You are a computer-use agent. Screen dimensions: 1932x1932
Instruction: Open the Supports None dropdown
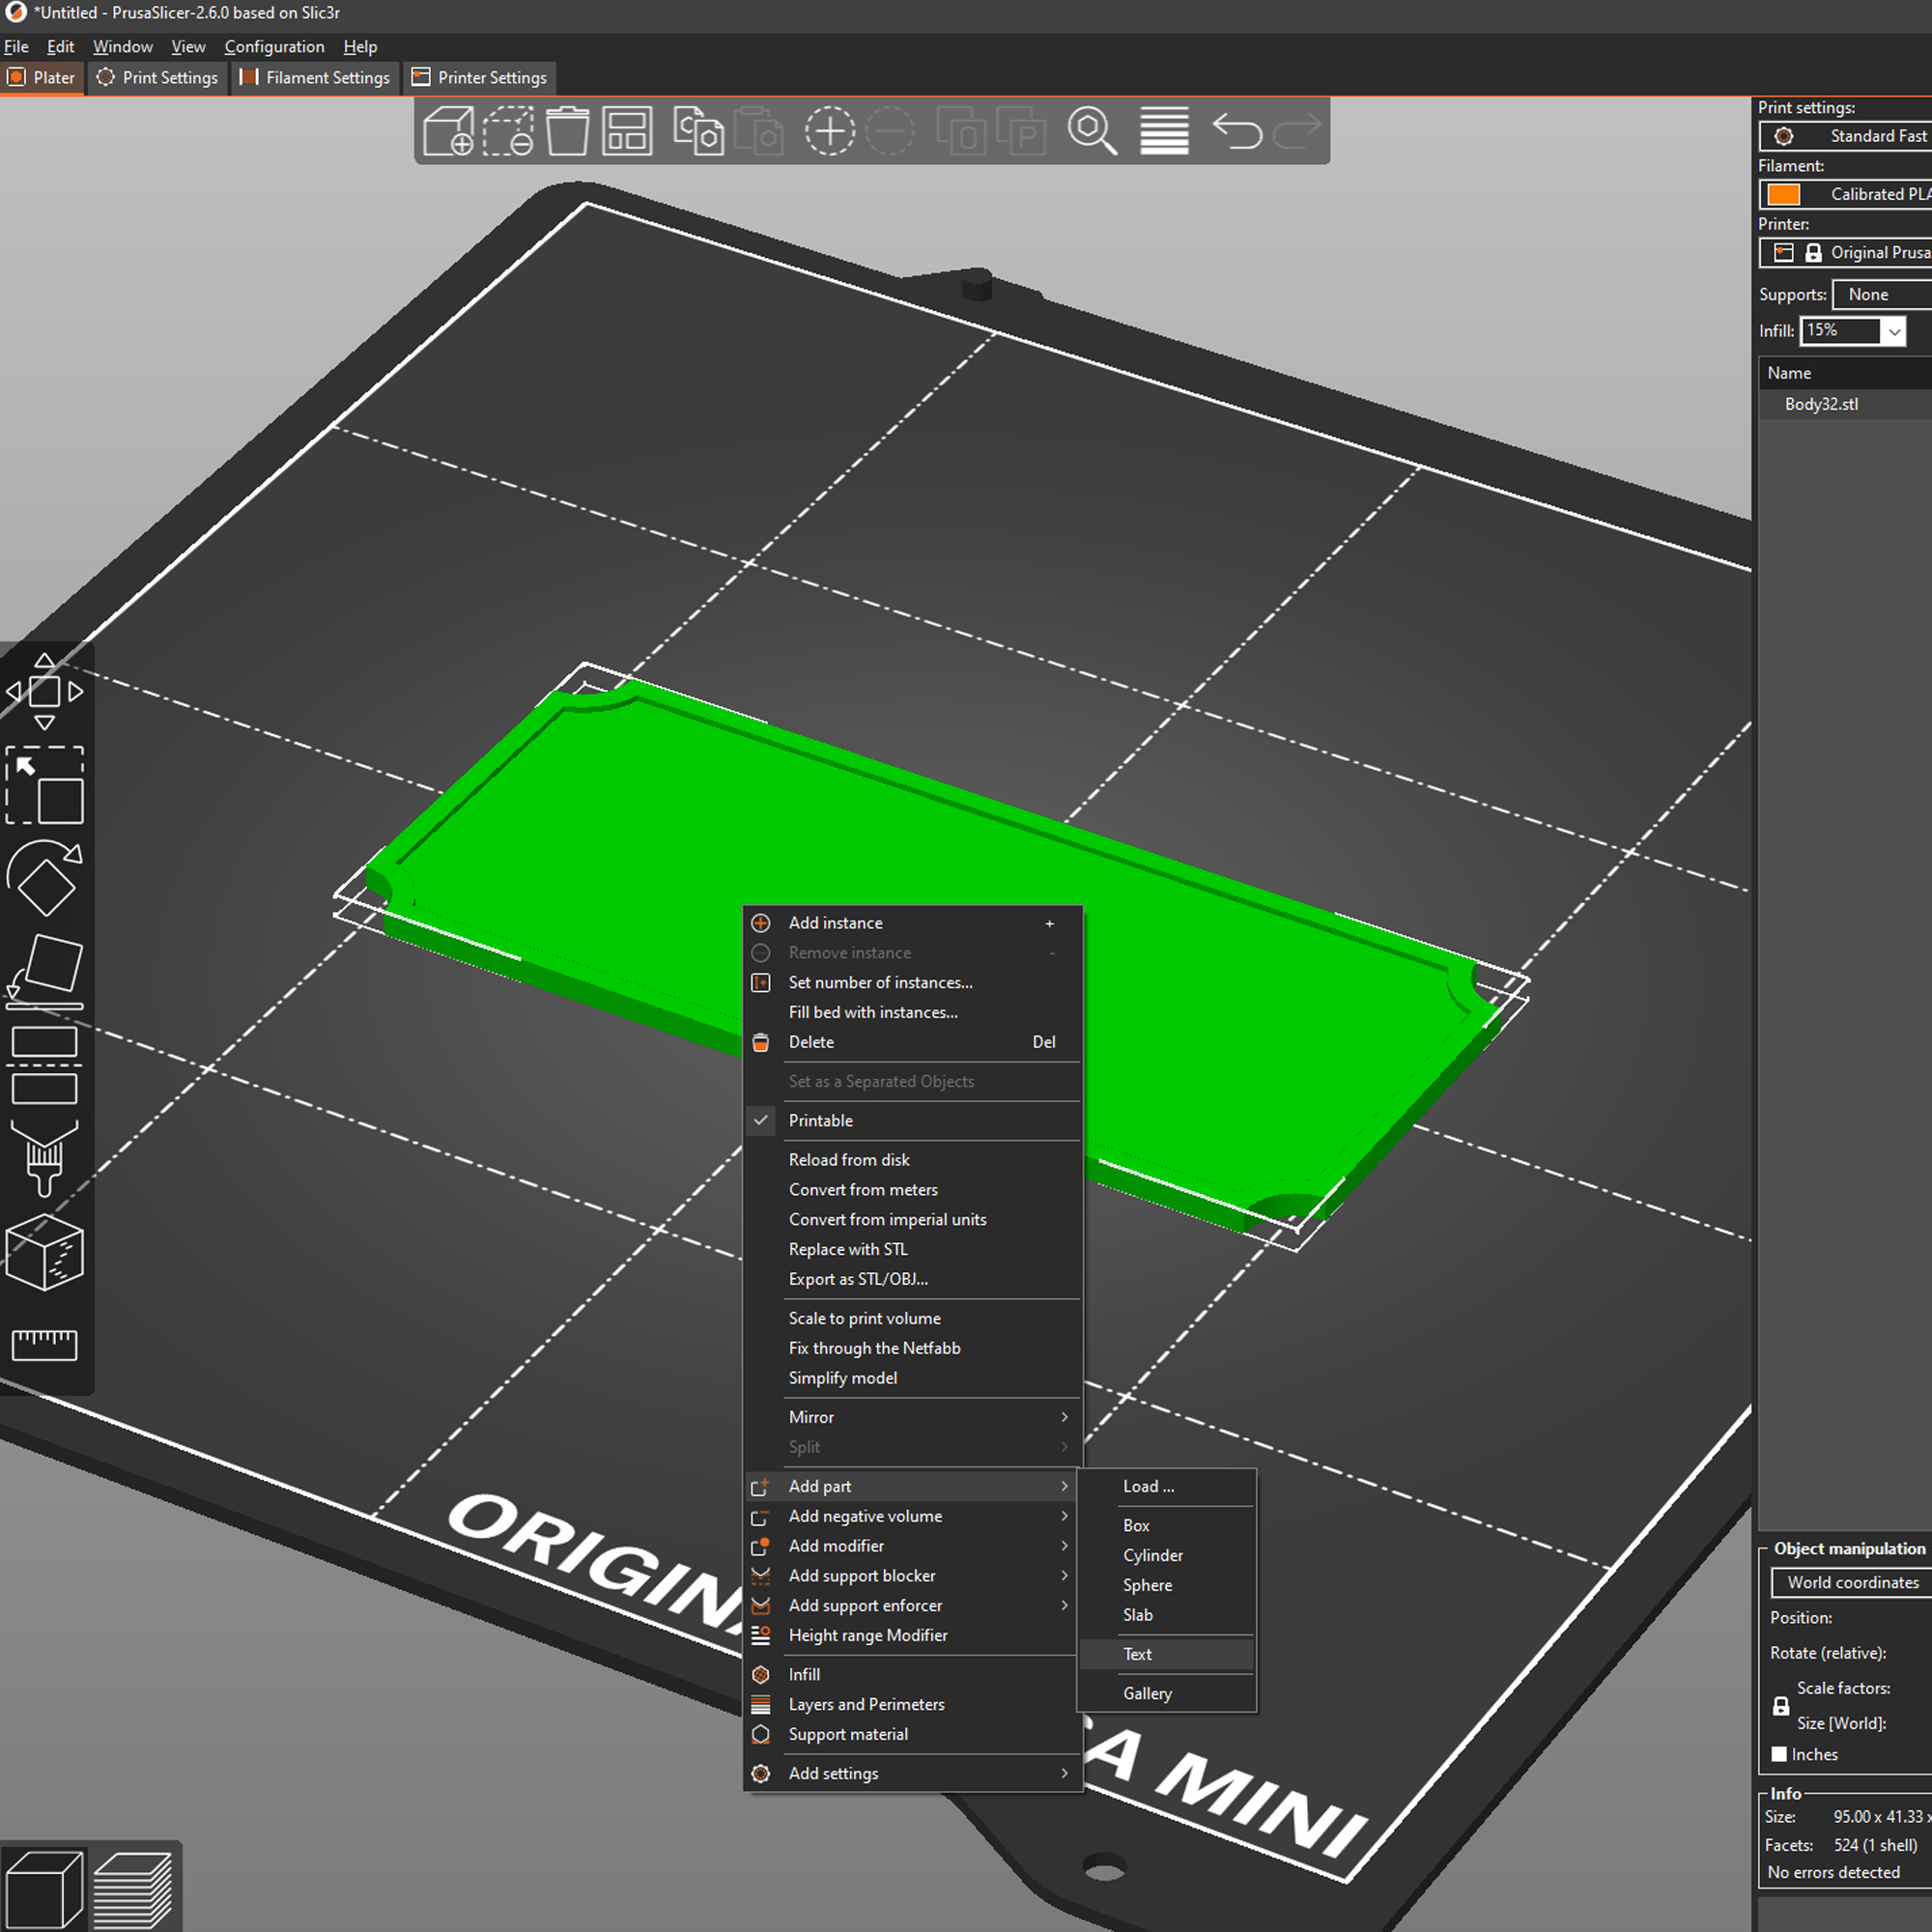coord(1881,294)
